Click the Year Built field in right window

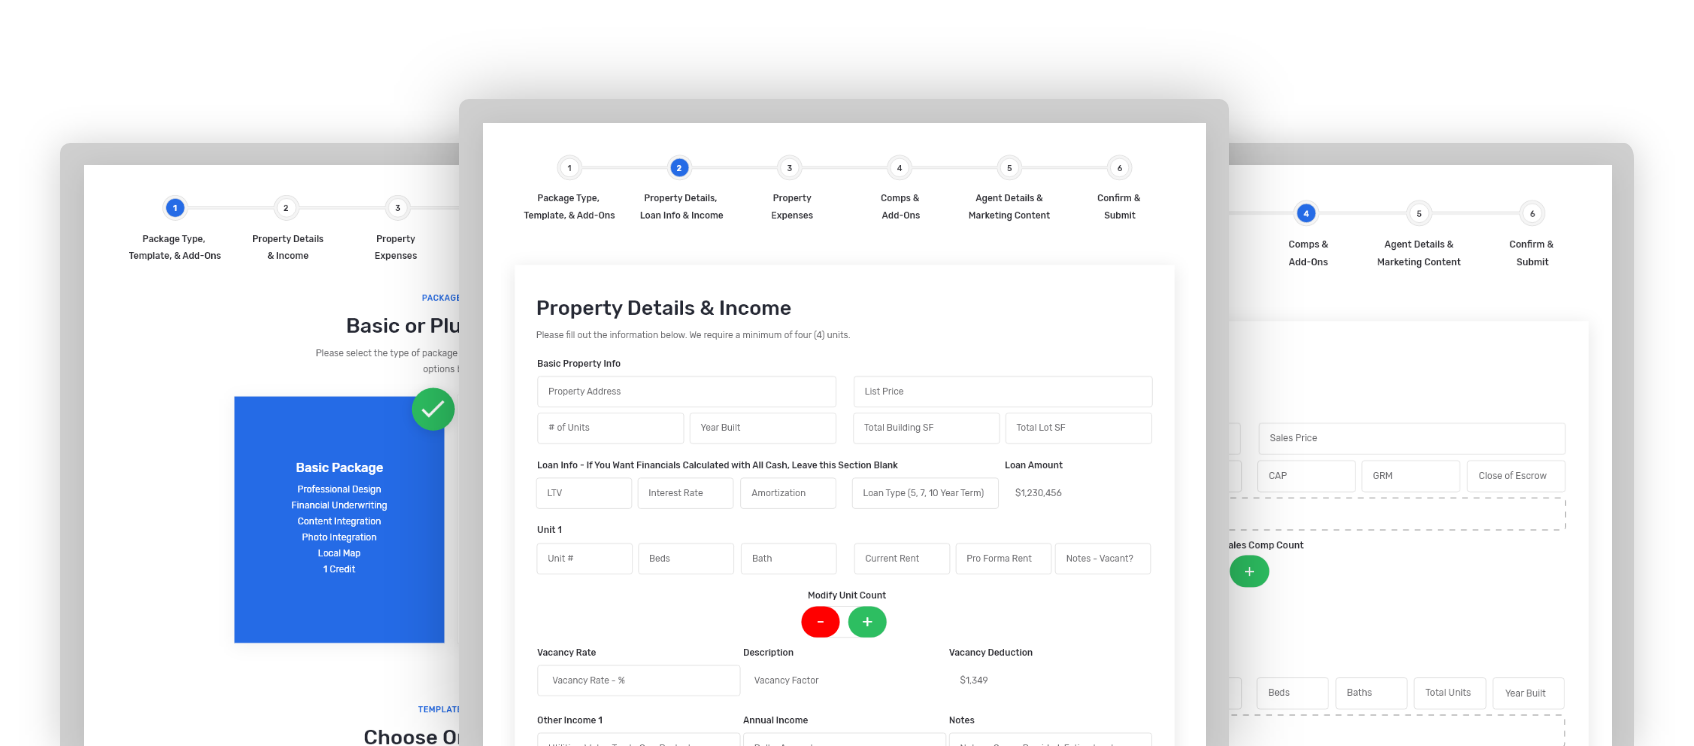[1528, 693]
